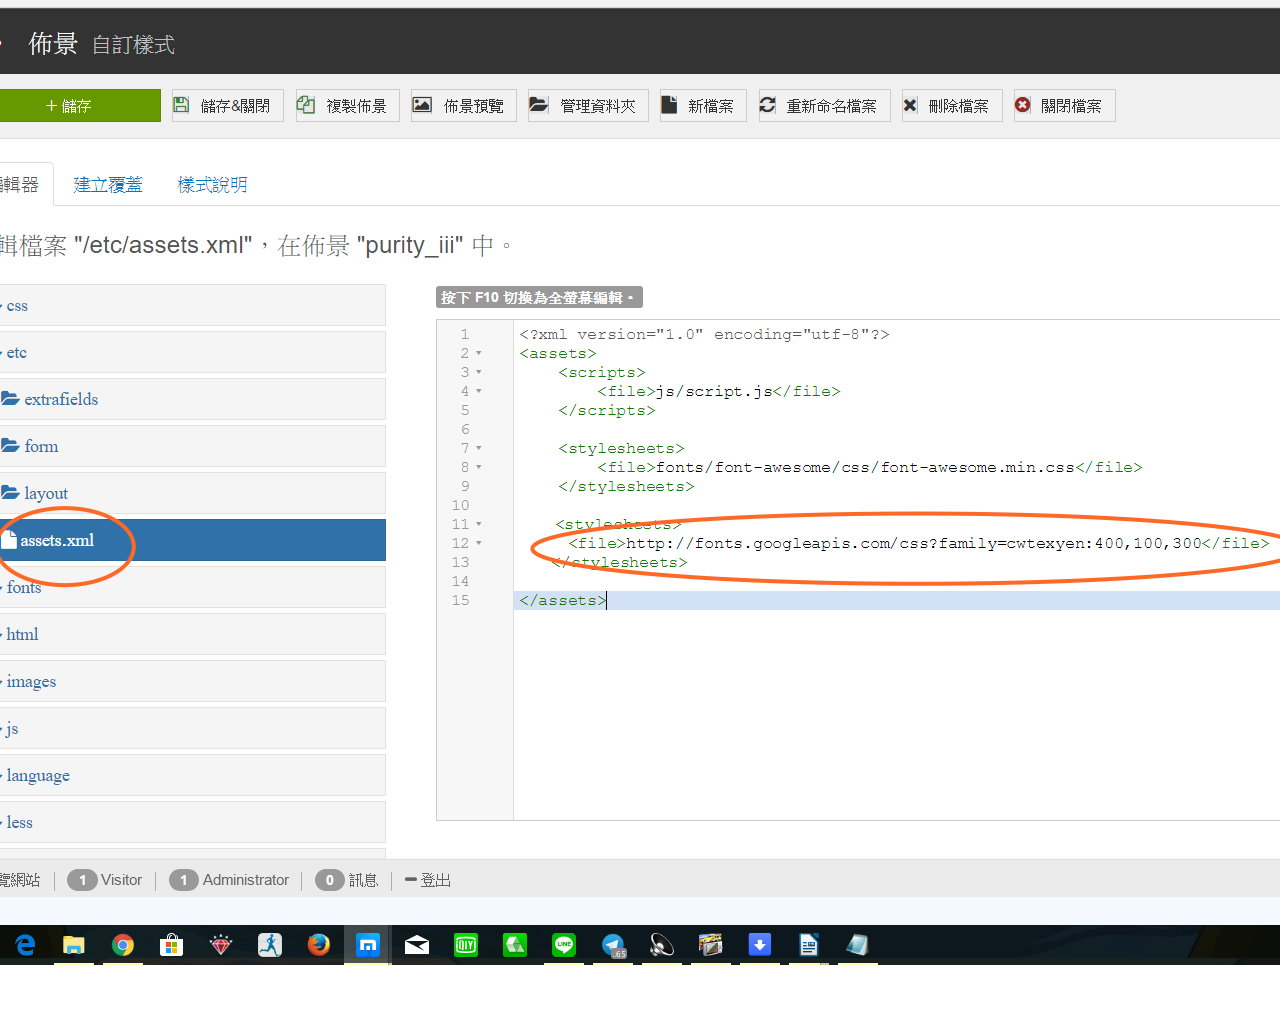Expand the extrafields folder

61,400
